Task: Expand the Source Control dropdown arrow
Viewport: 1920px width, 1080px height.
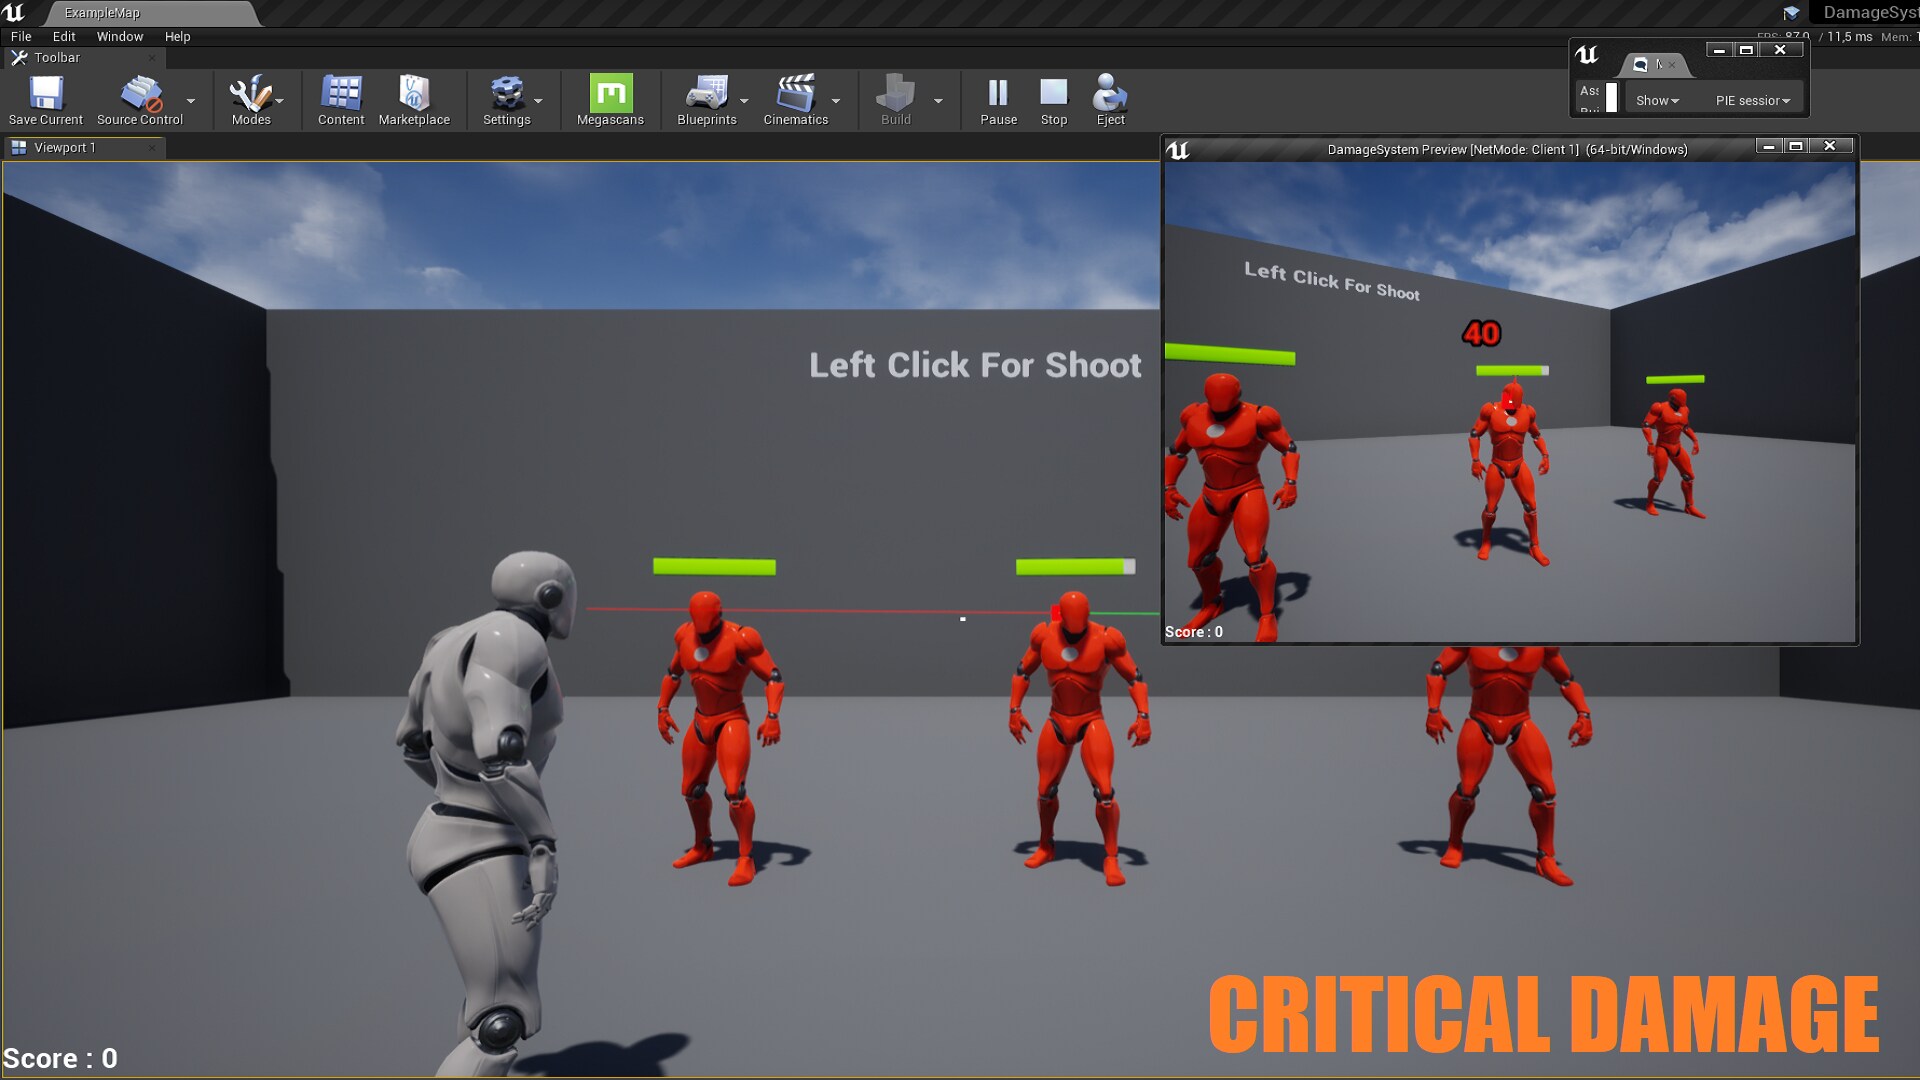Action: 191,101
